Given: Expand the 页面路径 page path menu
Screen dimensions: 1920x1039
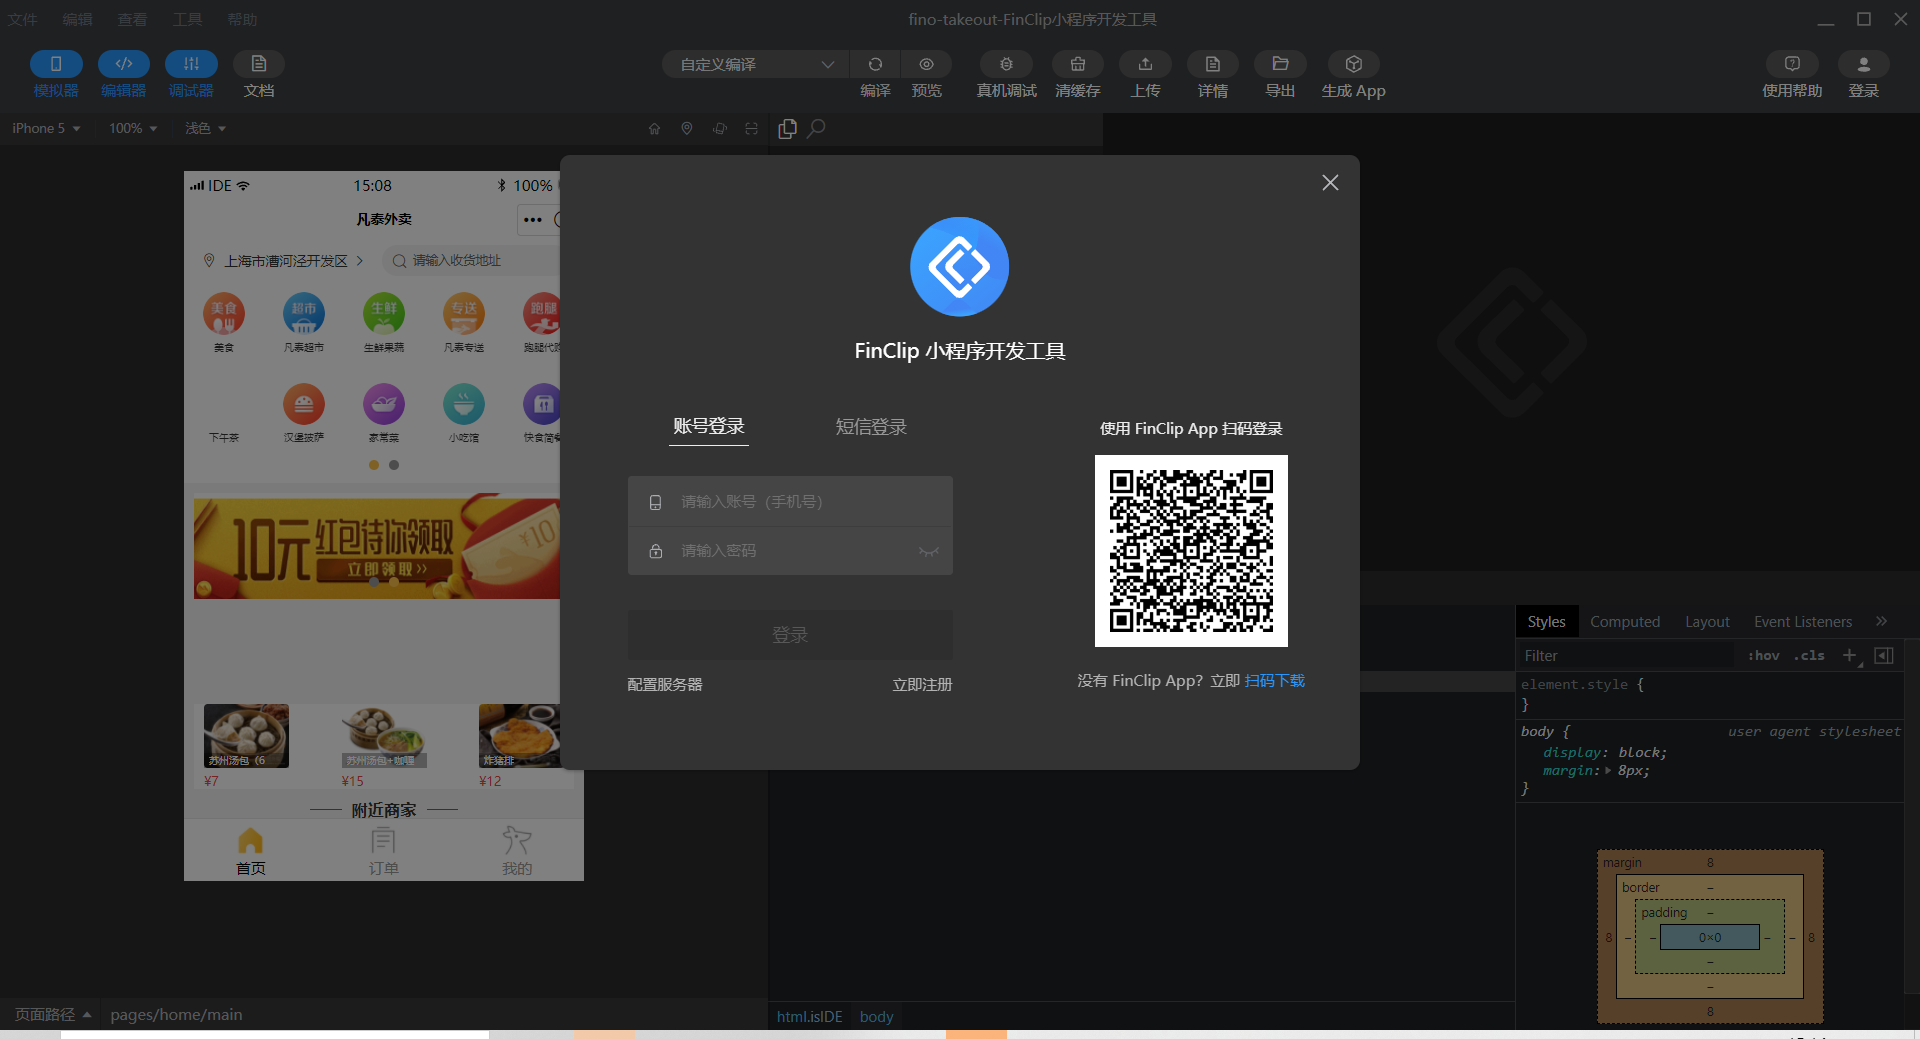Looking at the screenshot, I should point(53,1015).
